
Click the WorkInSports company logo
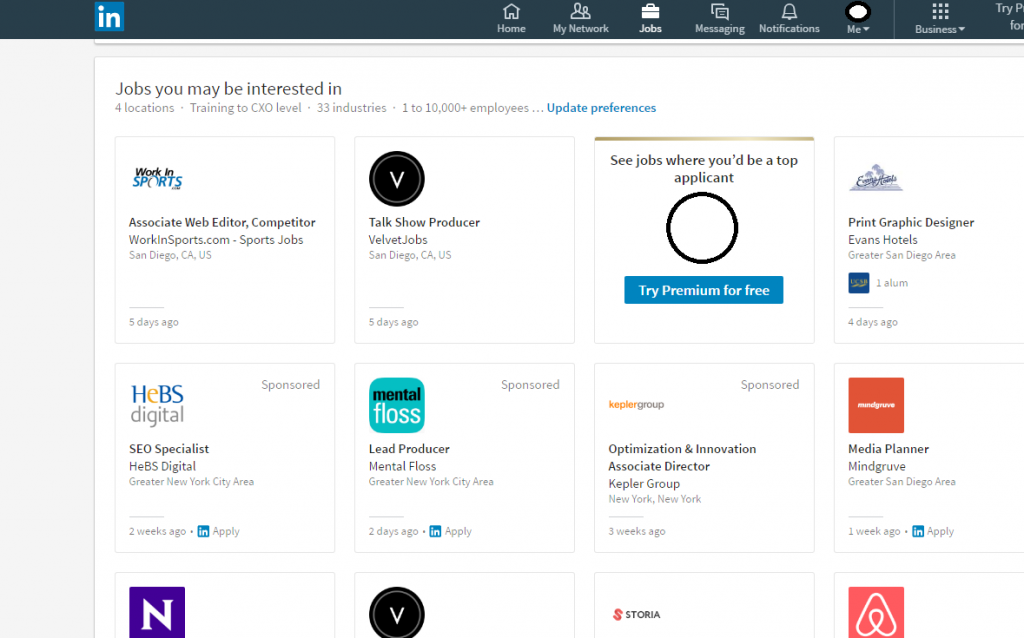[157, 178]
